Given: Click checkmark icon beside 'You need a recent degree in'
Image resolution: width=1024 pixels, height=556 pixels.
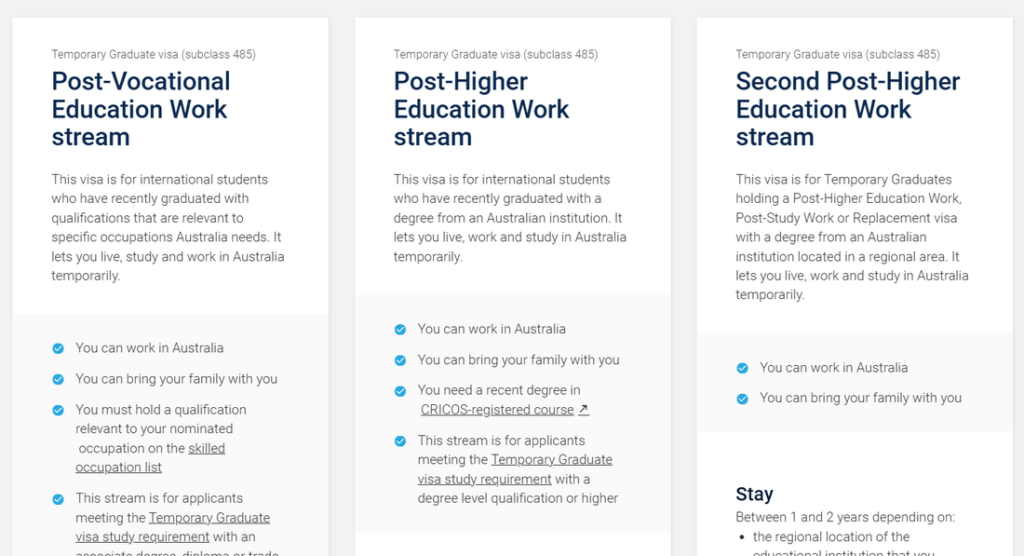Looking at the screenshot, I should tap(400, 391).
